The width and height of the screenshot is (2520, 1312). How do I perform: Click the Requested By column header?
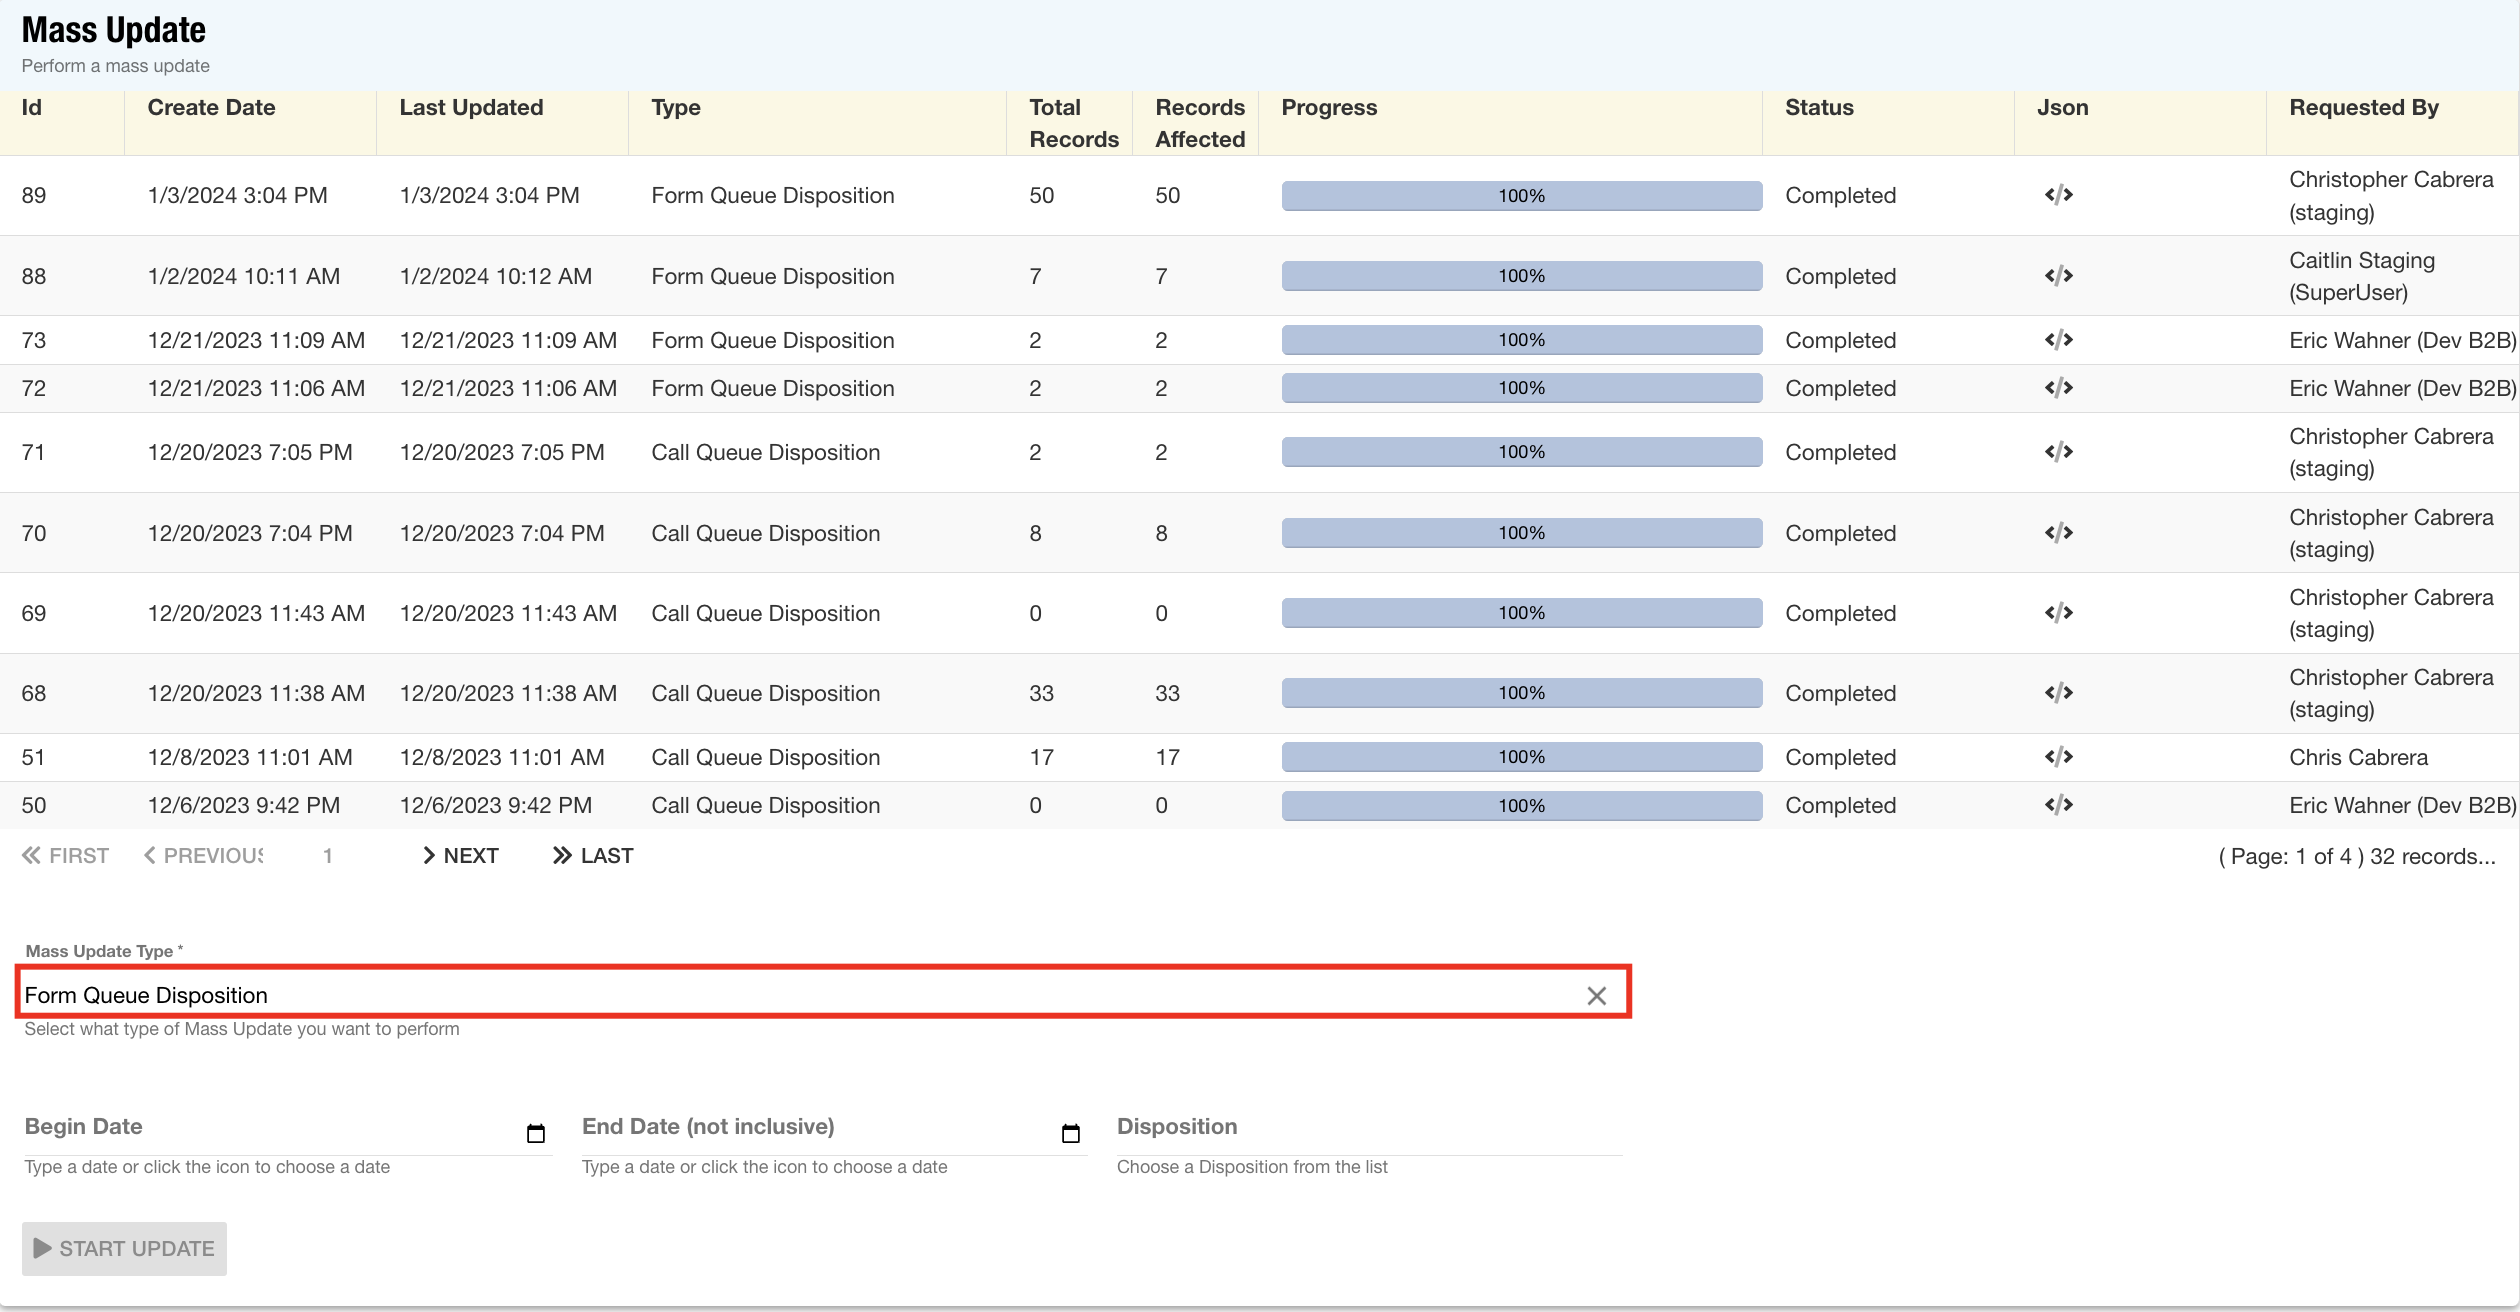pos(2363,108)
